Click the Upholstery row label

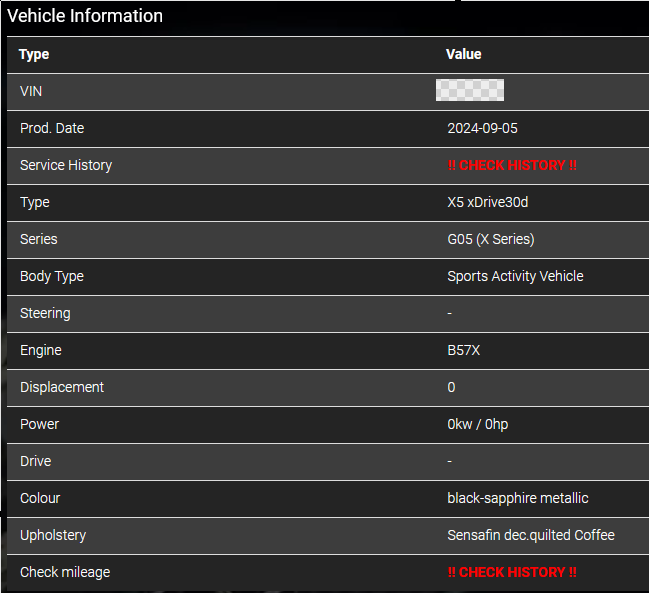(x=53, y=535)
